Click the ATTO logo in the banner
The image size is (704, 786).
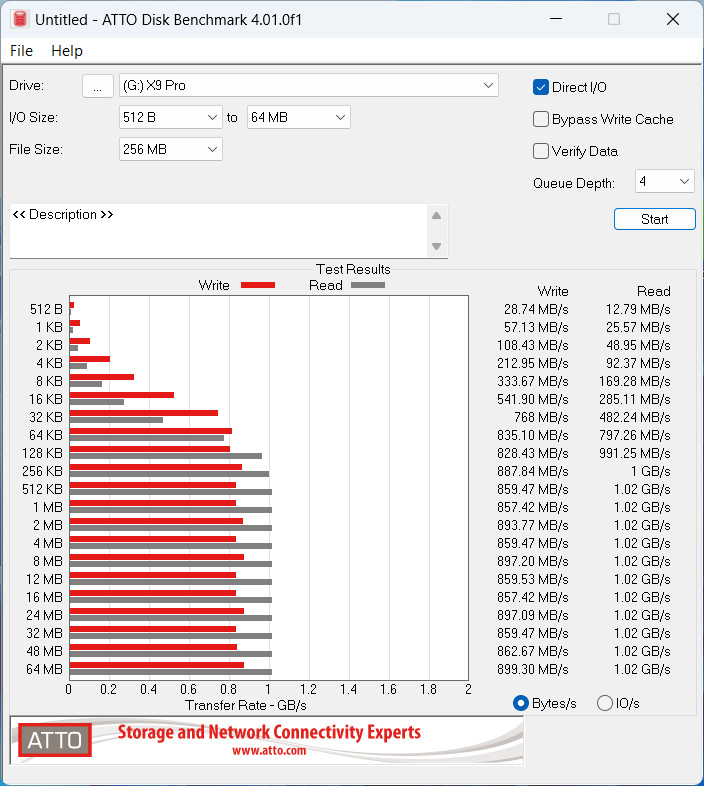coord(55,740)
